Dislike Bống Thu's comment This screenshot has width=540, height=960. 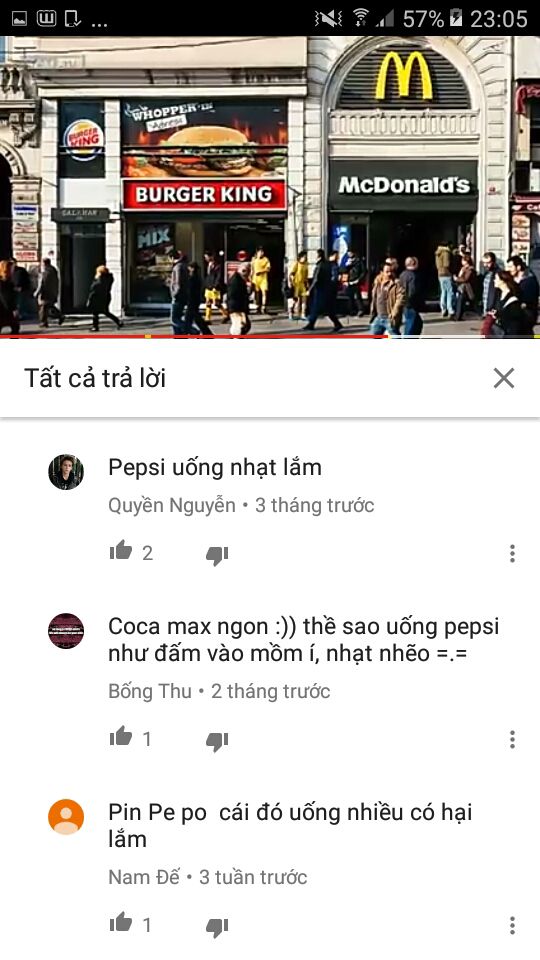217,741
